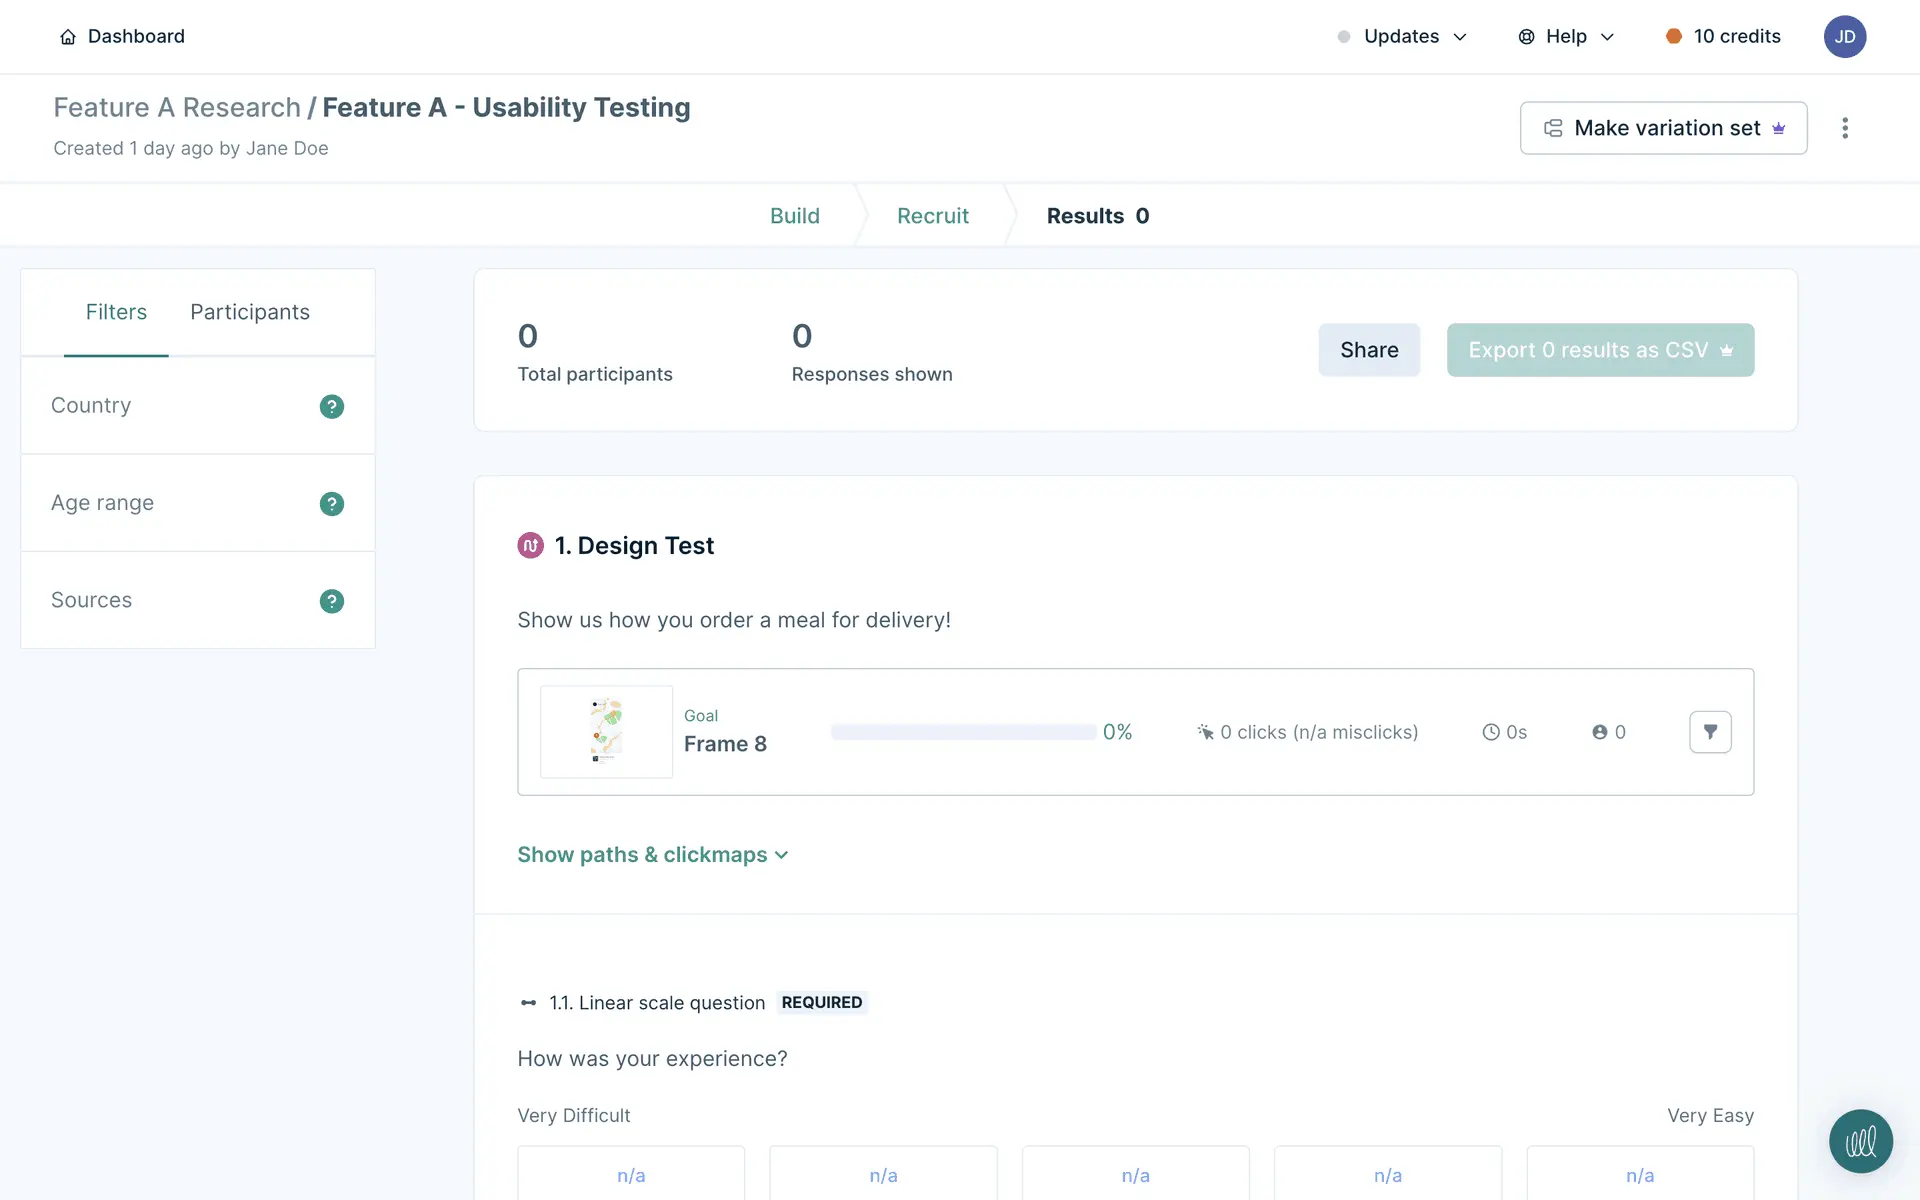
Task: Click the JD user avatar
Action: click(1844, 37)
